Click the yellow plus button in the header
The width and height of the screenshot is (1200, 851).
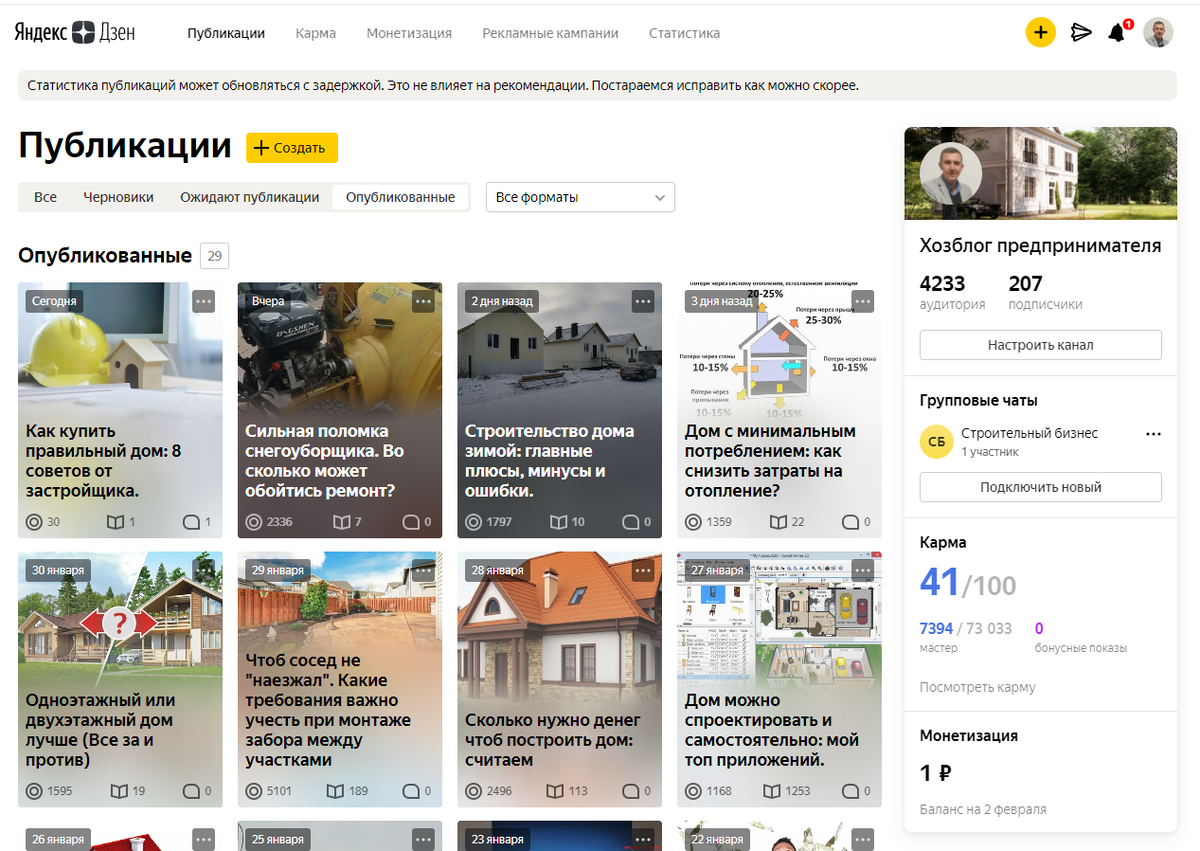[x=1040, y=33]
